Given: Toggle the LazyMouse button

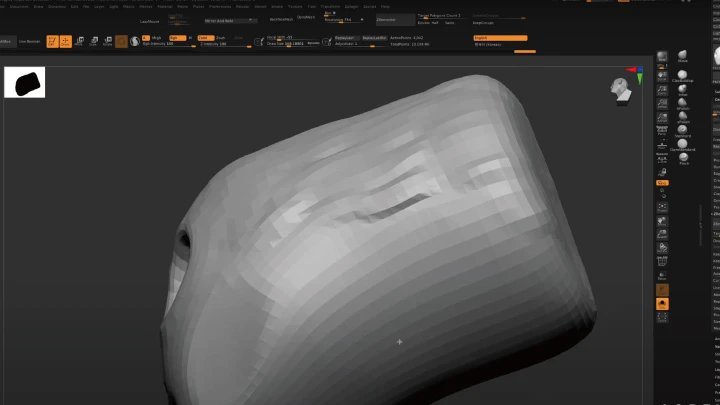Looking at the screenshot, I should pyautogui.click(x=150, y=21).
